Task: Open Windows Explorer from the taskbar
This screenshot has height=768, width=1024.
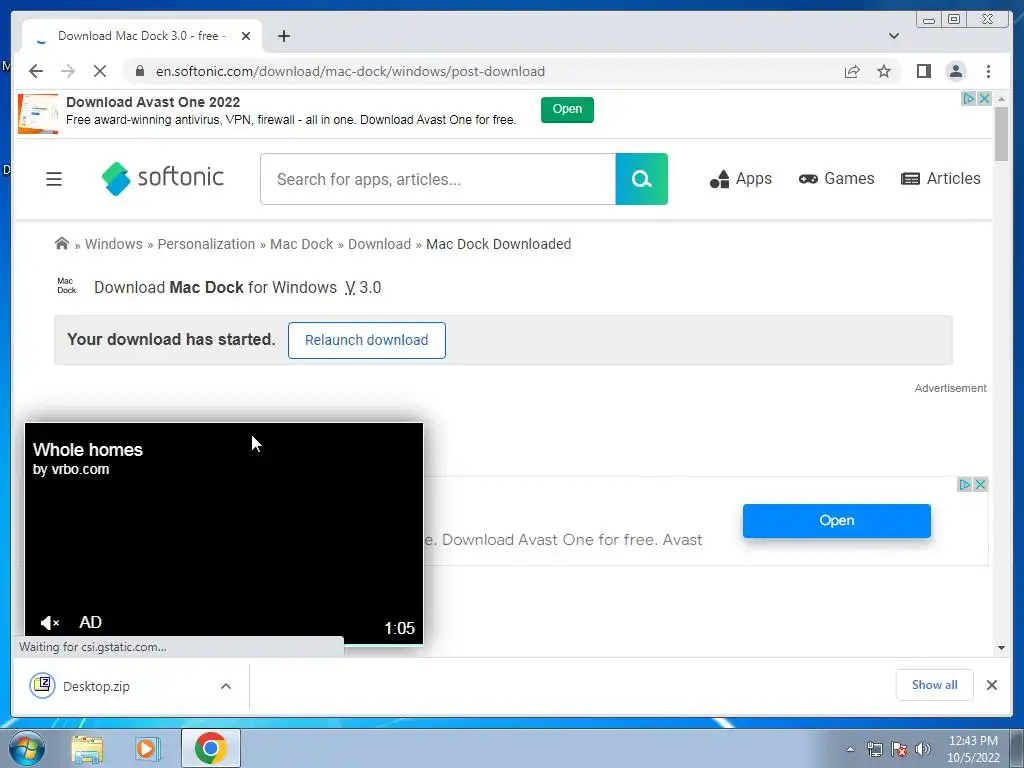Action: point(87,748)
